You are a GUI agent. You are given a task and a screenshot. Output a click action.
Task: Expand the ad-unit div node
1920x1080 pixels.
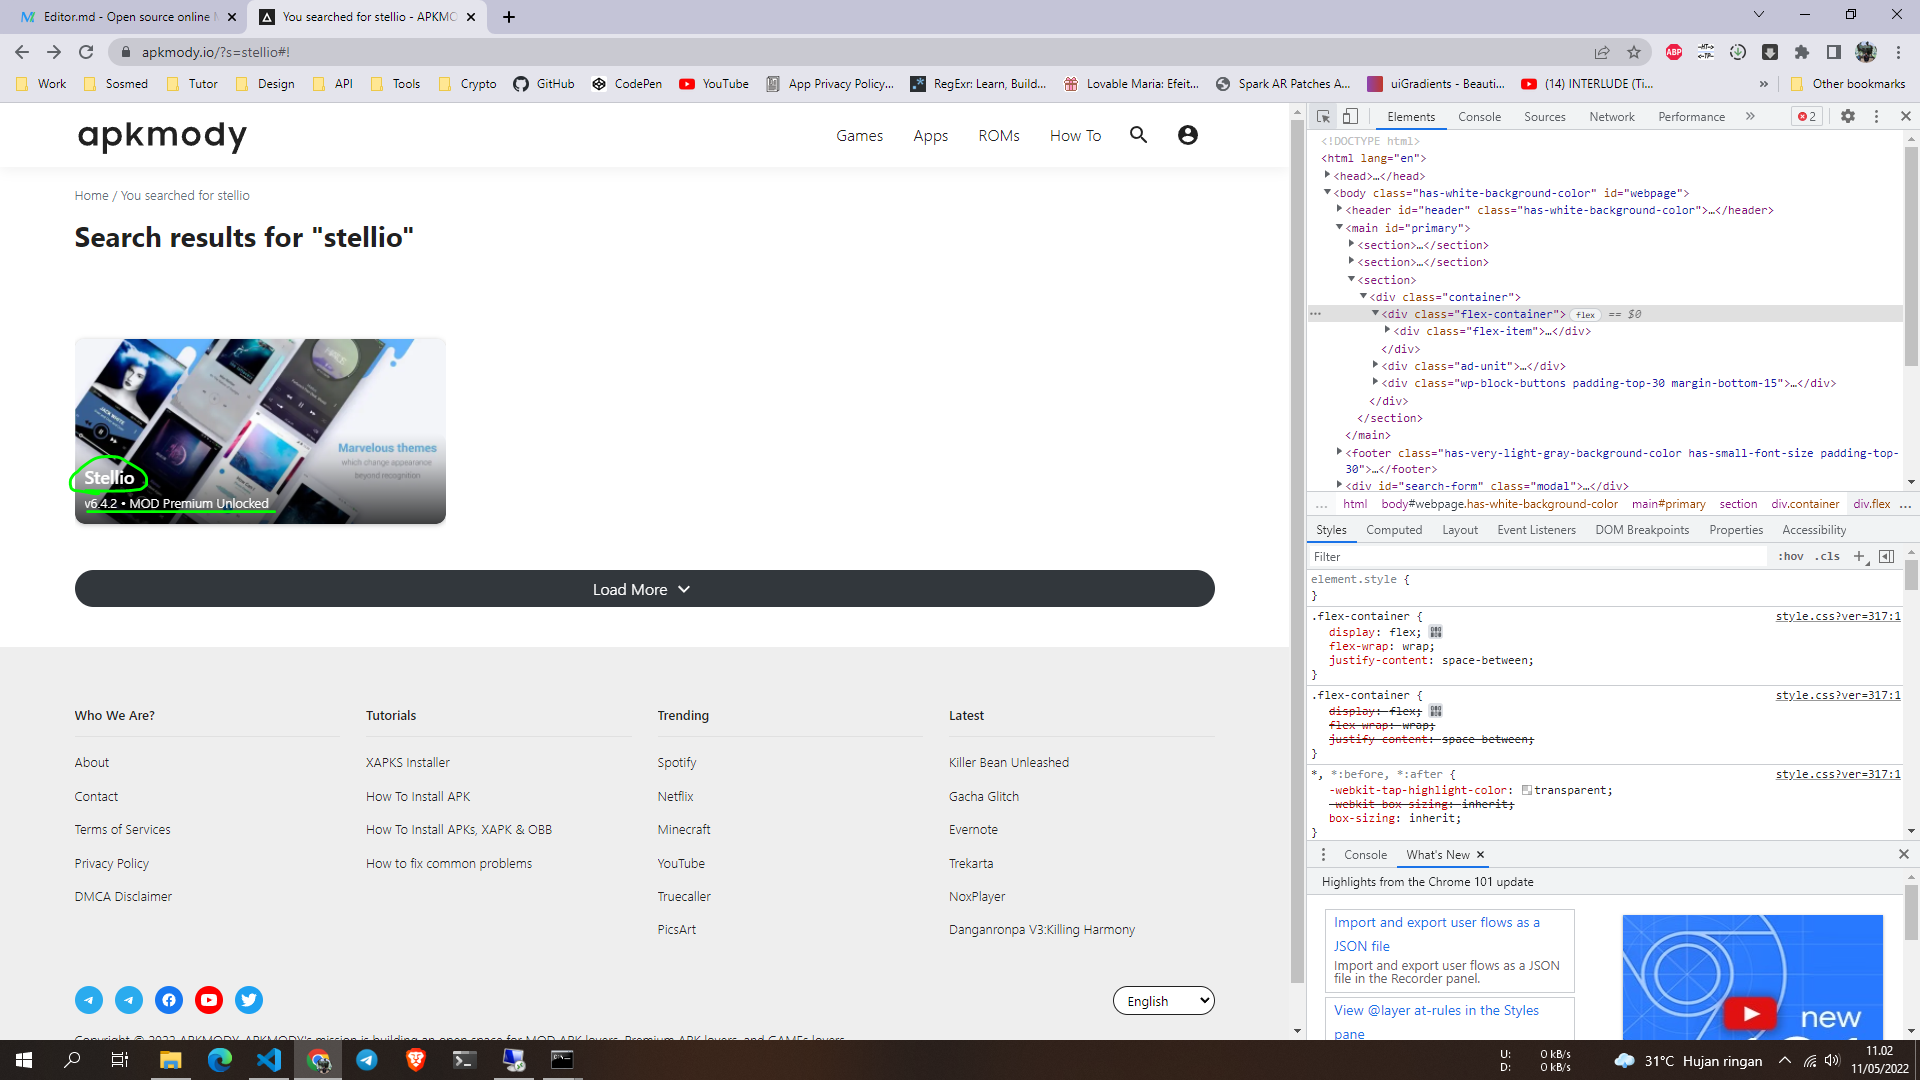coord(1376,366)
